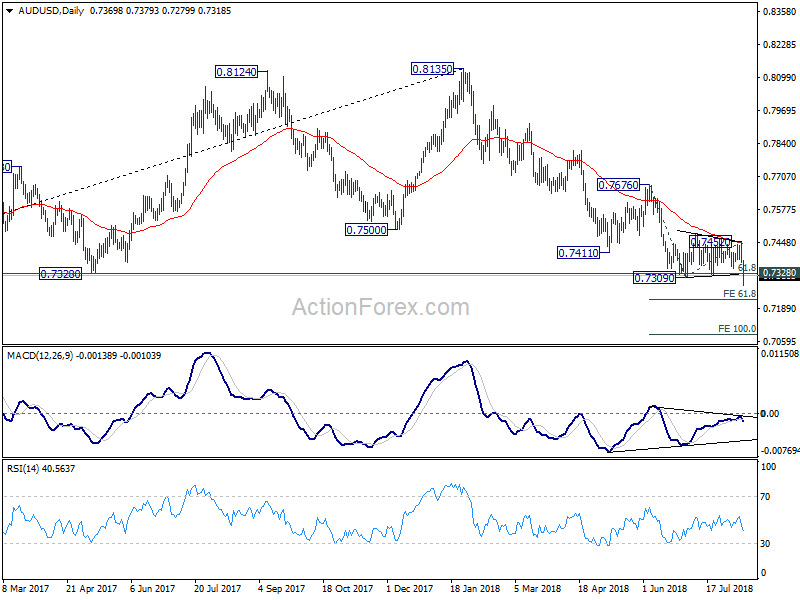Click the AUDUSD,Daily chart title

[51, 11]
